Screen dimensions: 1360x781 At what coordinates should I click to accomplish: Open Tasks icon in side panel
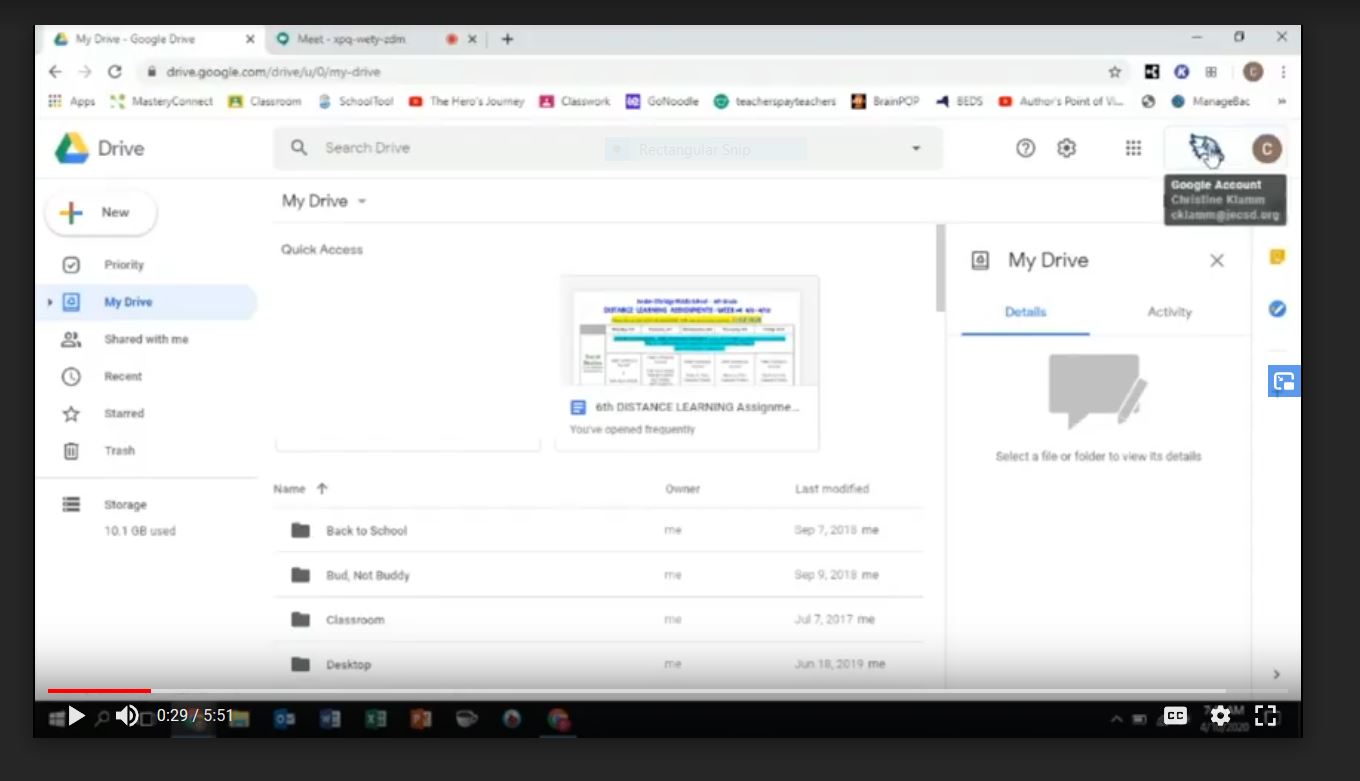point(1277,309)
